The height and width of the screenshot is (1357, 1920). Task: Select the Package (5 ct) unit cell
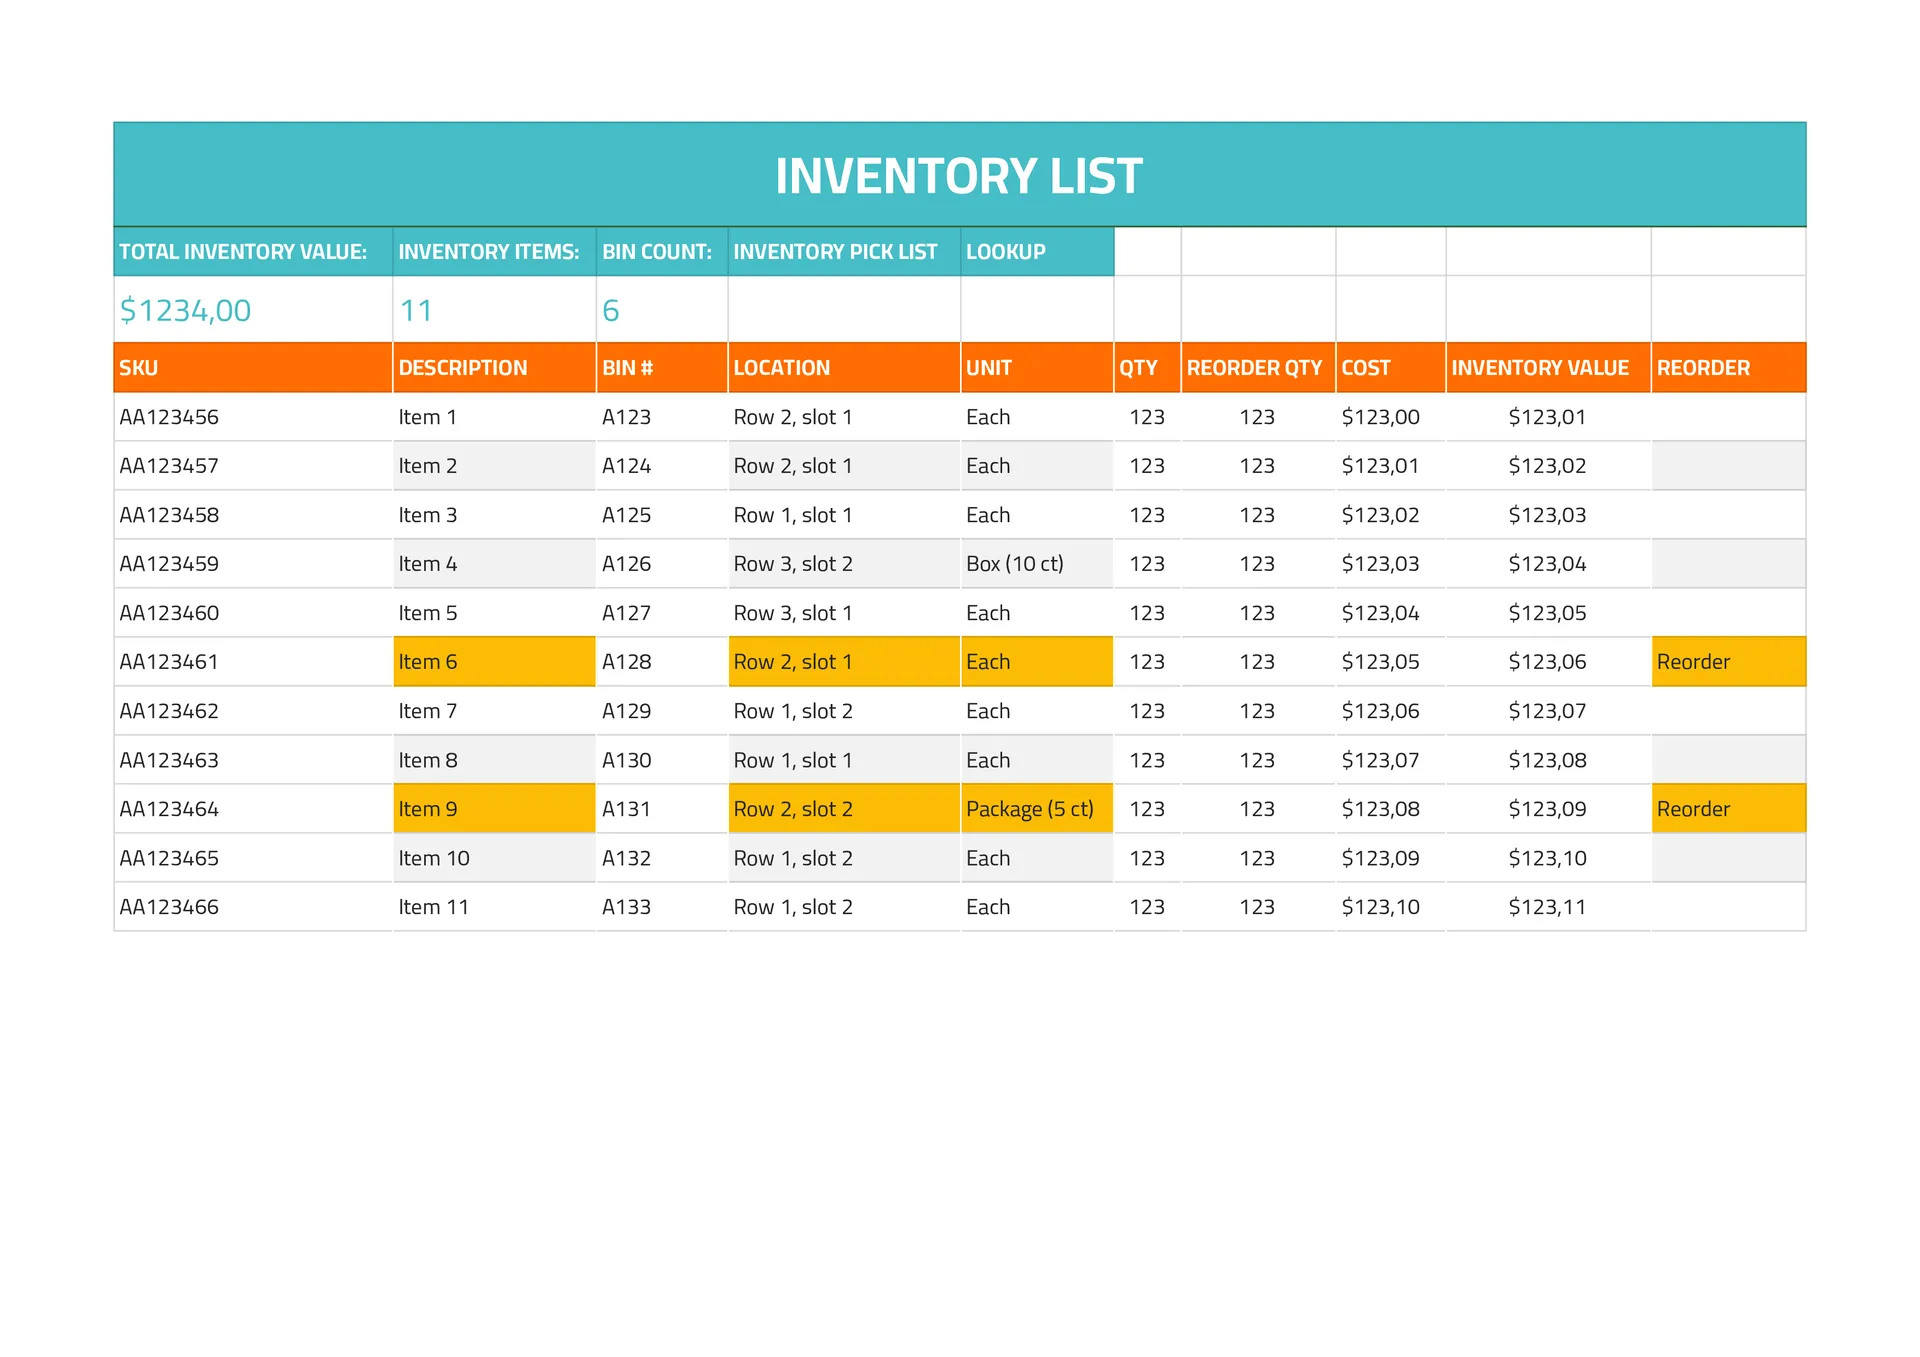pyautogui.click(x=1029, y=809)
